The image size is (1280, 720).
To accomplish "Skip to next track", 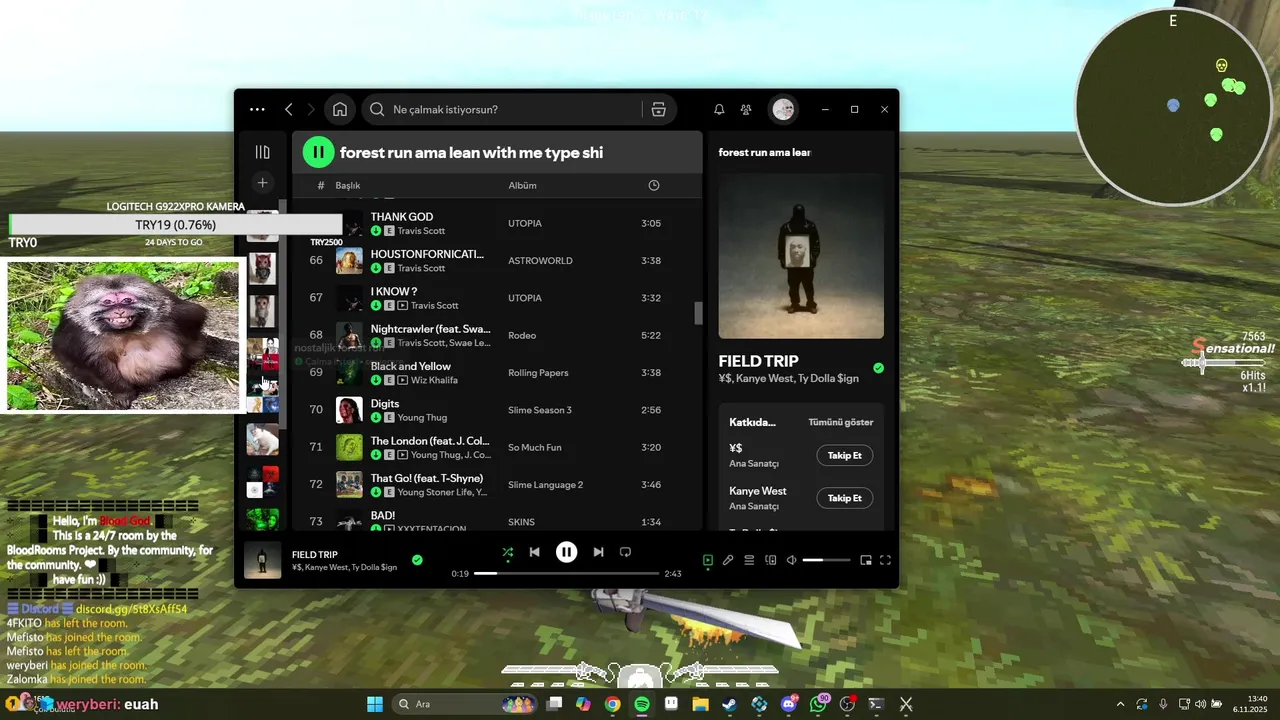I will 598,552.
